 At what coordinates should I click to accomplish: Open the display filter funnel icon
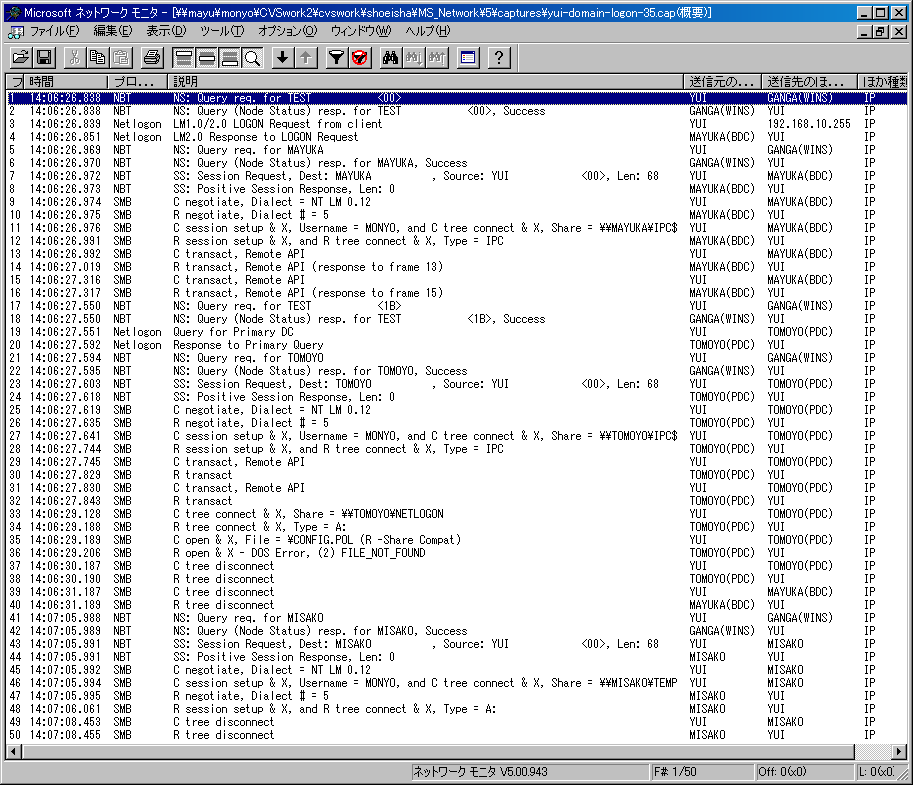coord(337,58)
